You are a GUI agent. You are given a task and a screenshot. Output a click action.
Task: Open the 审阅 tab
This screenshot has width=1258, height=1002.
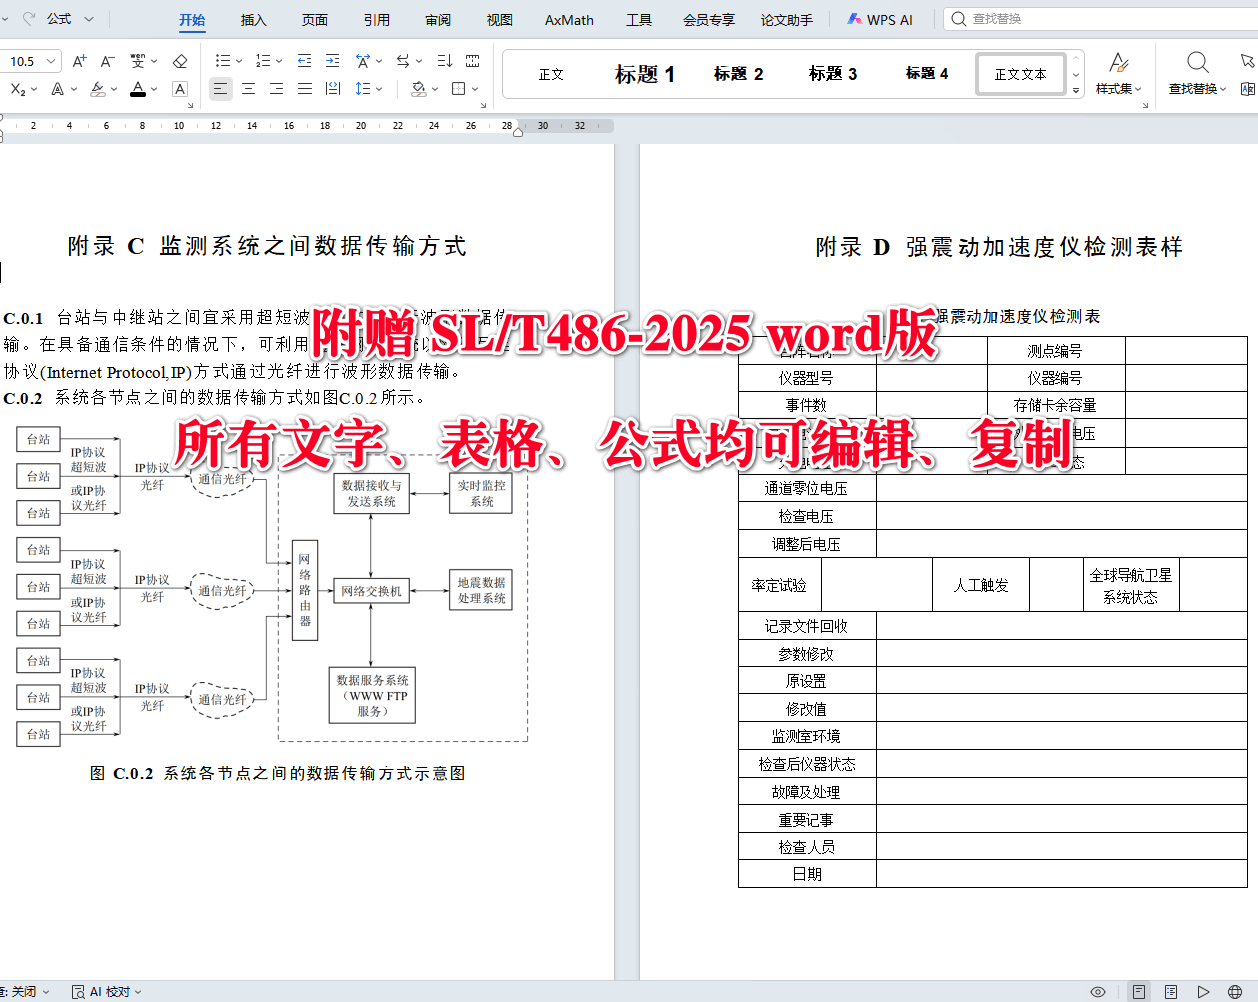pyautogui.click(x=438, y=20)
